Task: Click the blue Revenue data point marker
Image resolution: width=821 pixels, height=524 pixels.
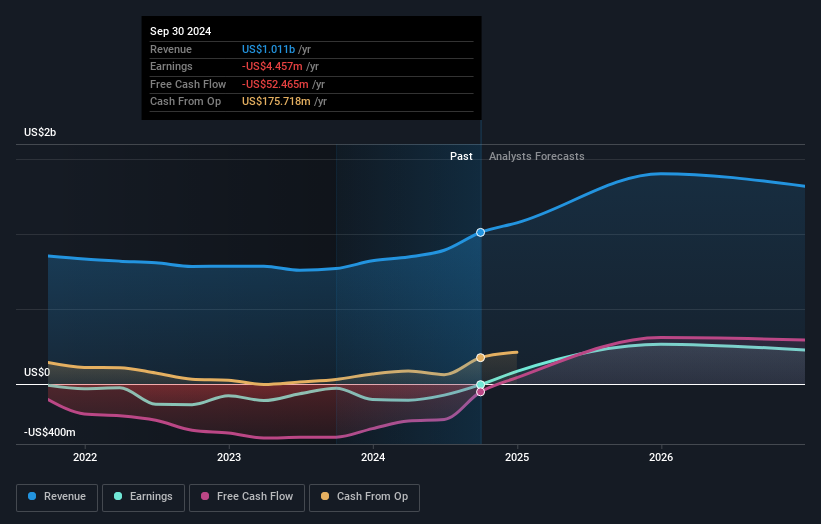Action: click(x=480, y=232)
